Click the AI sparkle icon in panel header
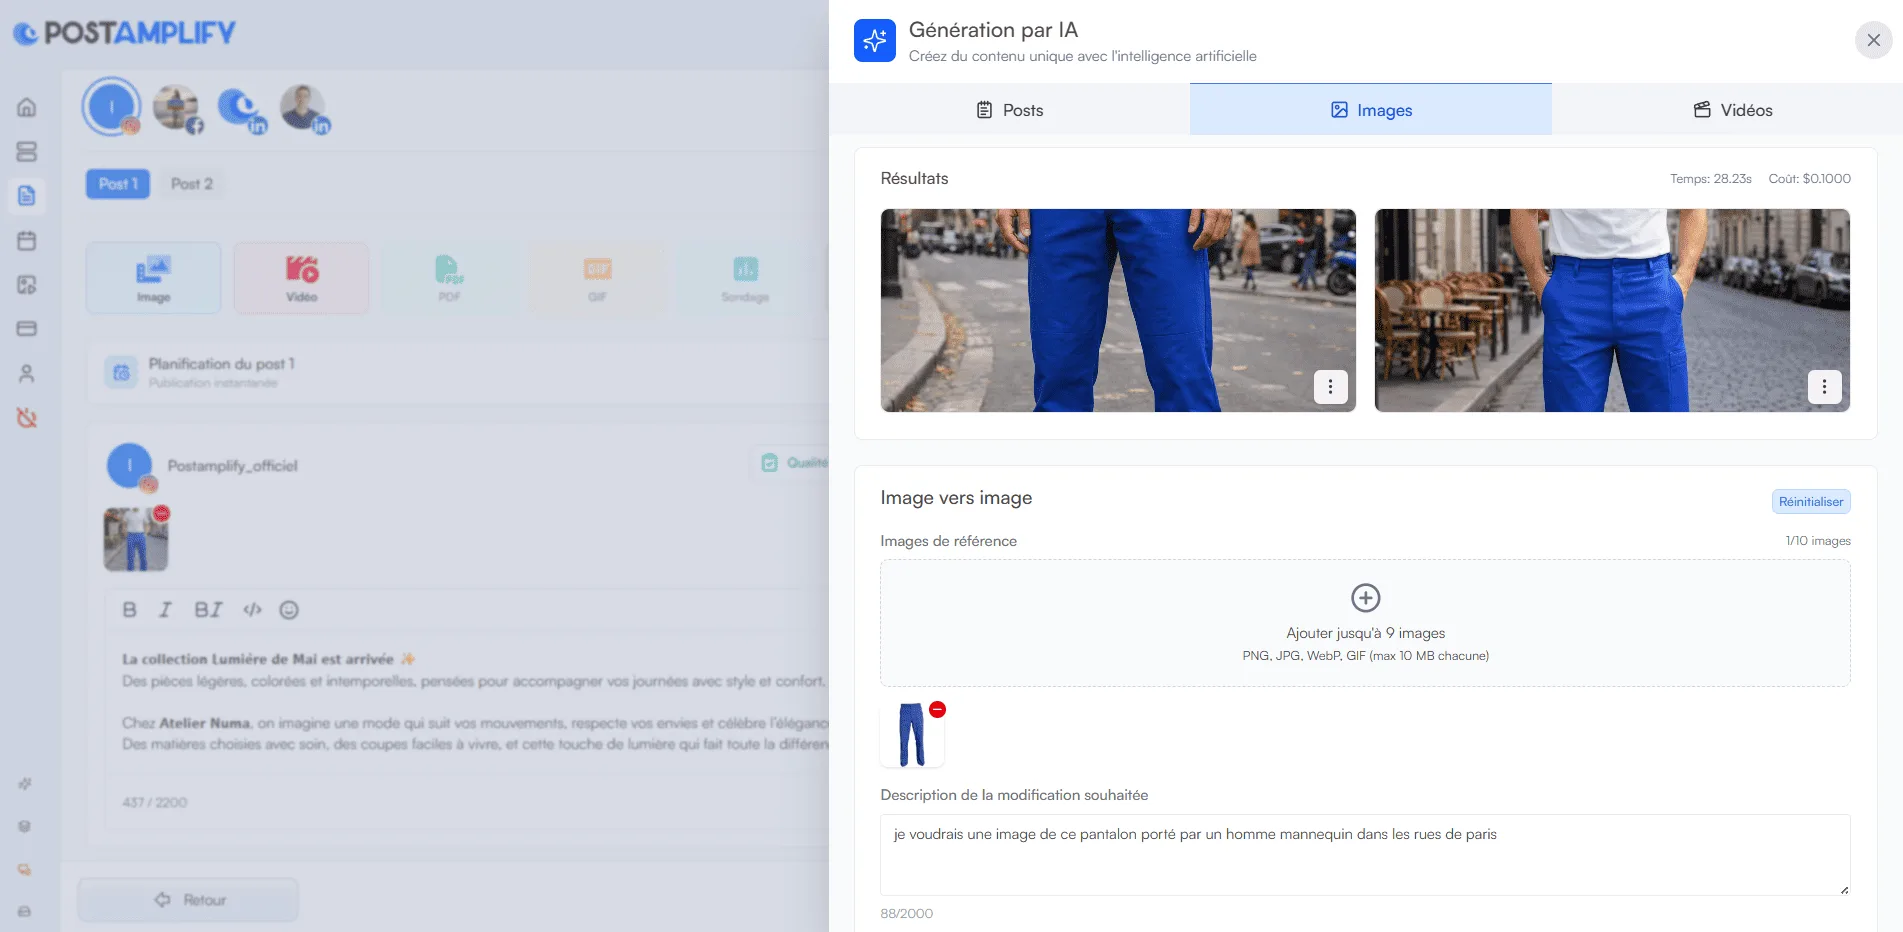The width and height of the screenshot is (1903, 932). tap(874, 41)
